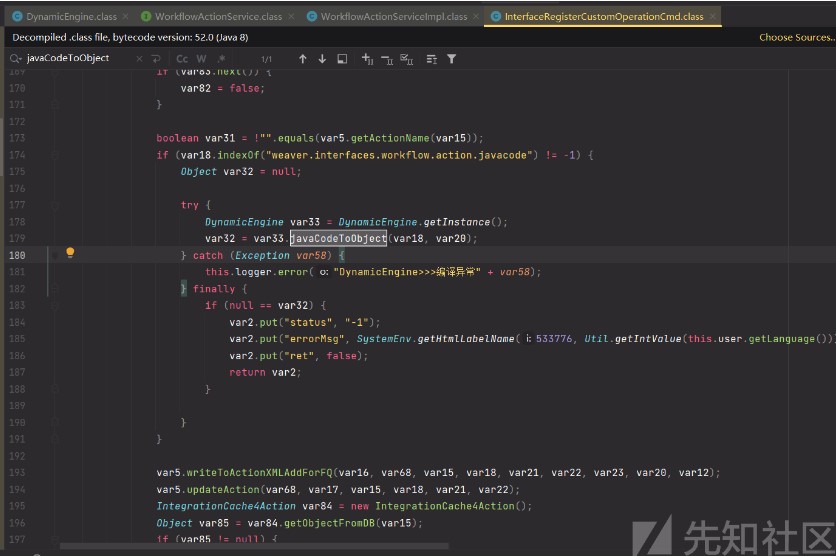Click InterfaceRegisterCustomOperationCmd.class tab file icon
This screenshot has height=556, width=836.
point(496,17)
